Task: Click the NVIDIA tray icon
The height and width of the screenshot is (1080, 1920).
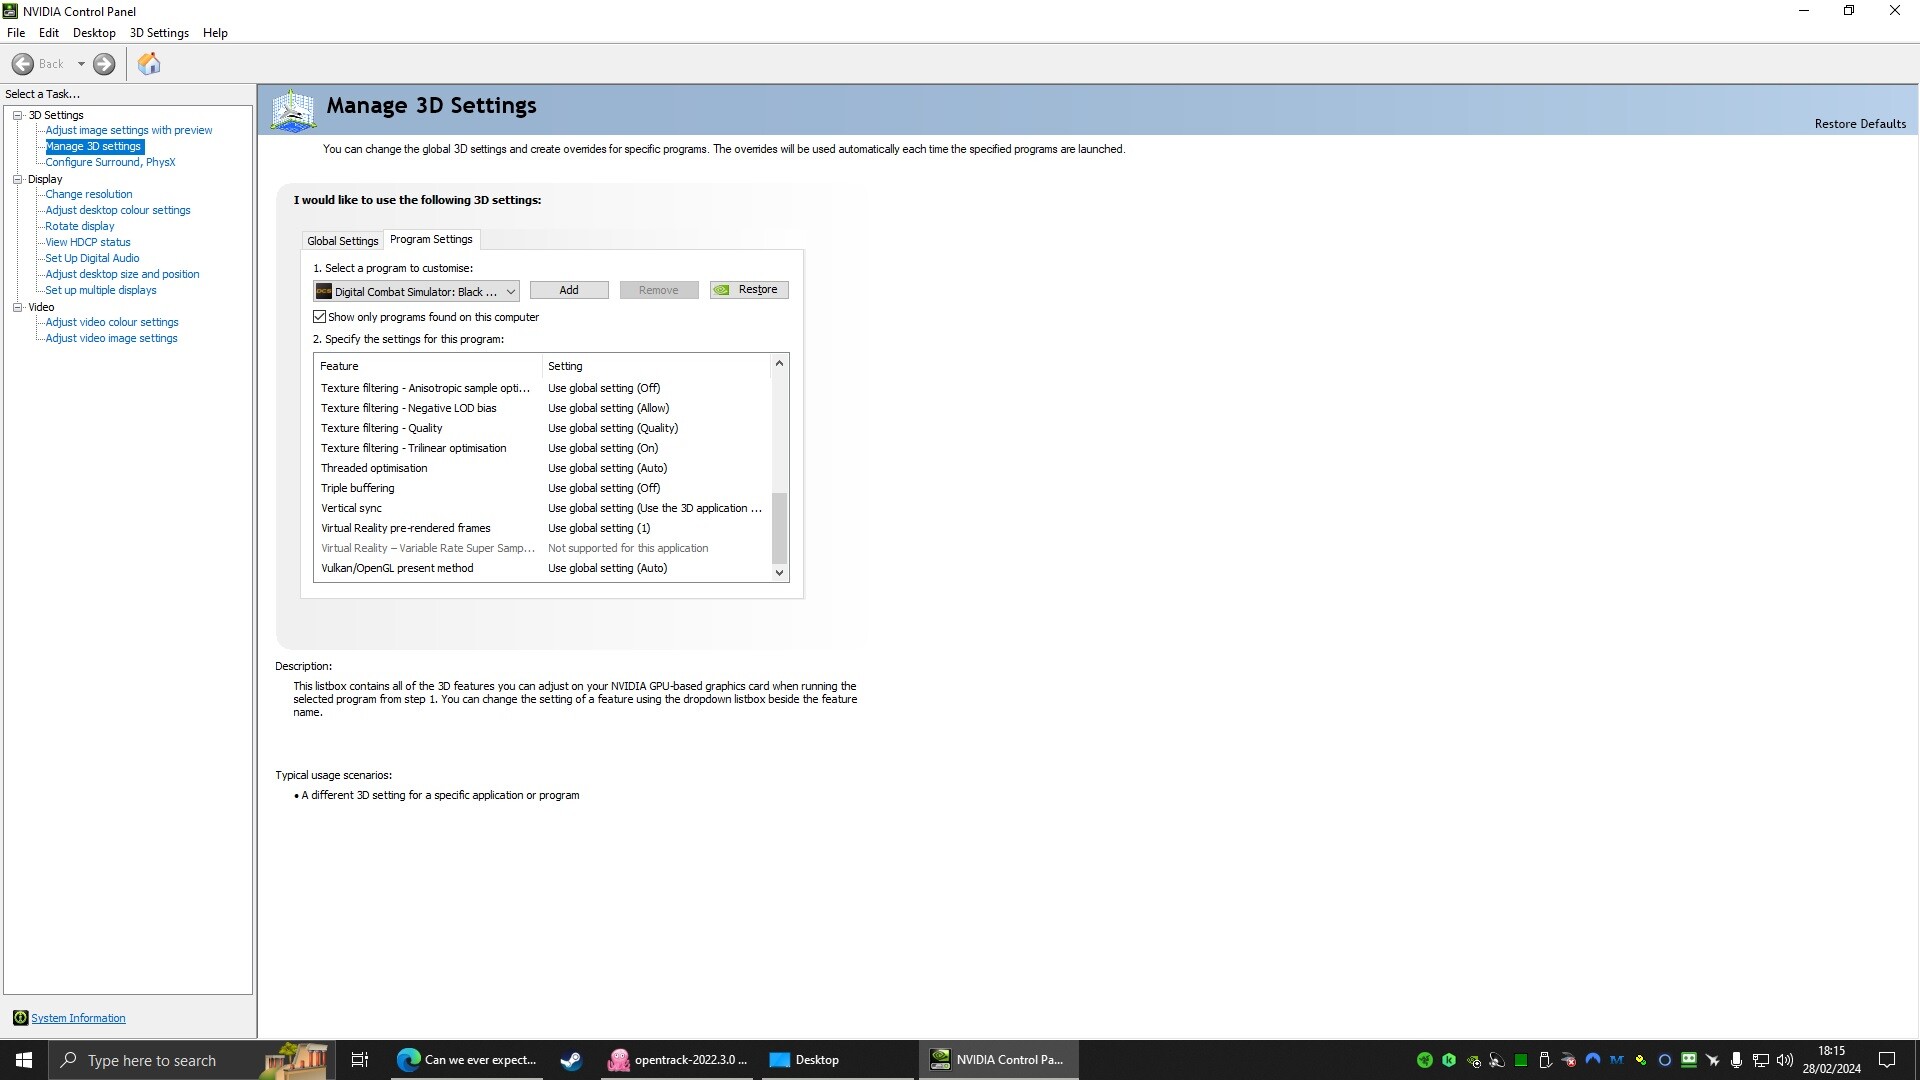Action: click(1473, 1060)
